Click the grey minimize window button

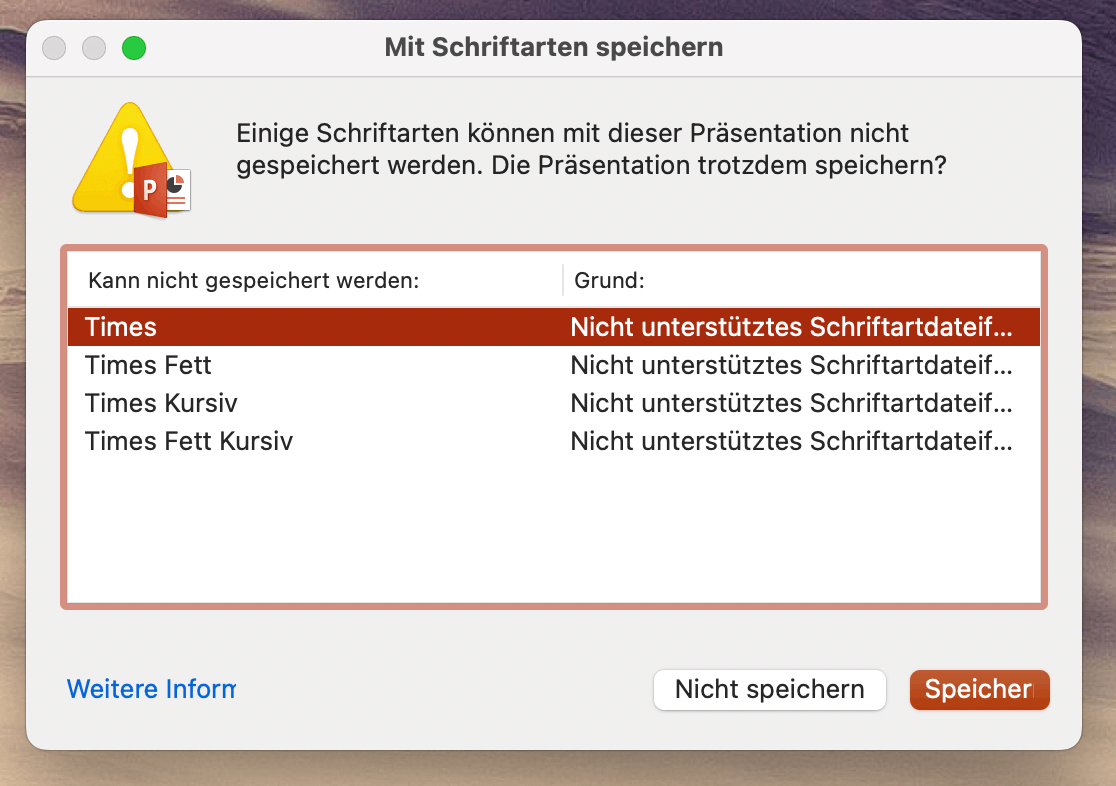pyautogui.click(x=94, y=48)
